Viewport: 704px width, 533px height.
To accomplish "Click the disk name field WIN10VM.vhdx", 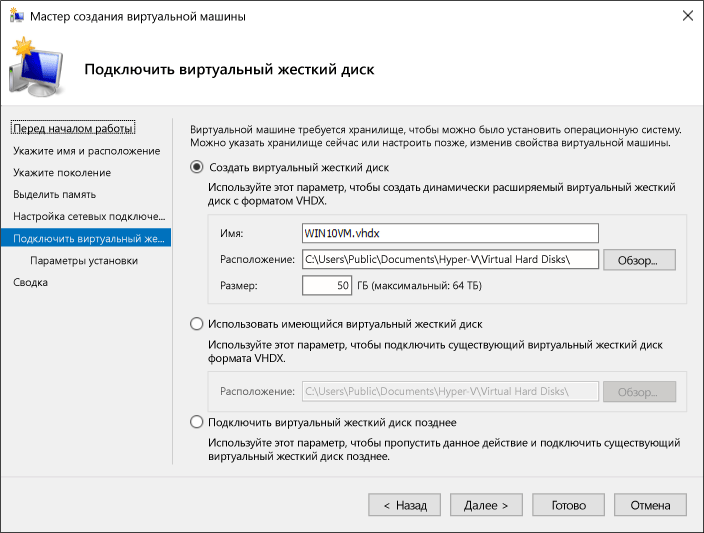I will (449, 233).
